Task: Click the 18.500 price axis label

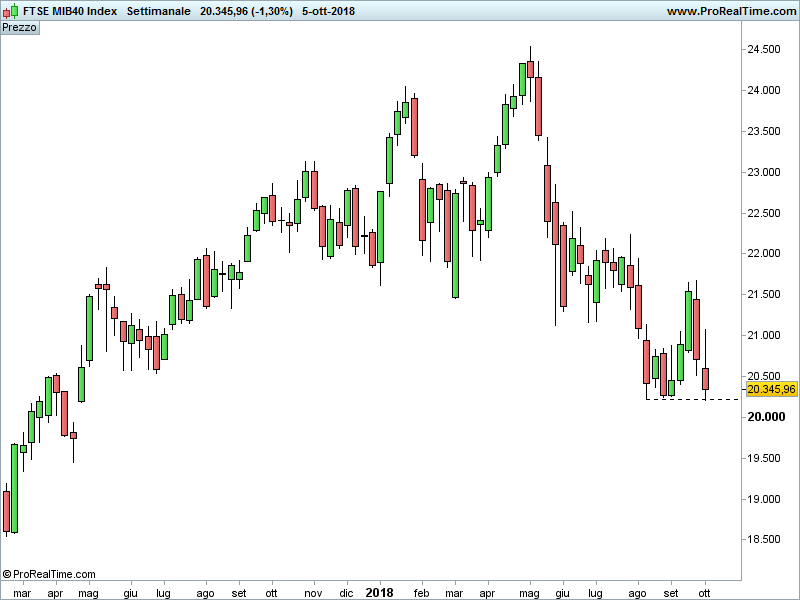Action: click(x=764, y=539)
